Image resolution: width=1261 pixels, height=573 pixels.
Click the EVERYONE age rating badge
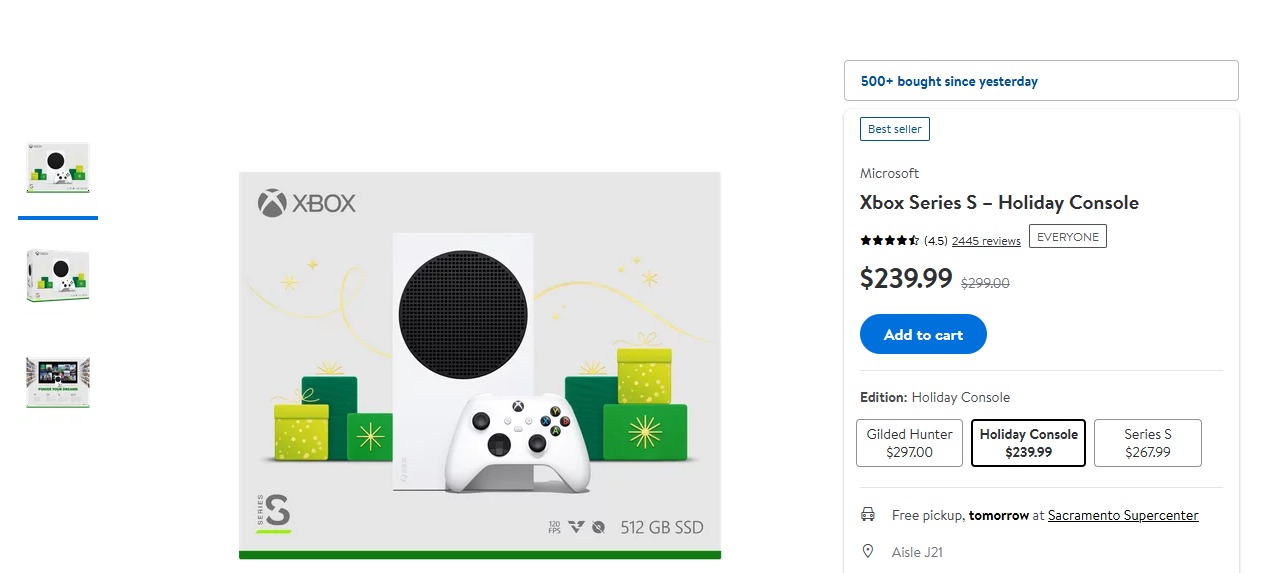point(1067,237)
